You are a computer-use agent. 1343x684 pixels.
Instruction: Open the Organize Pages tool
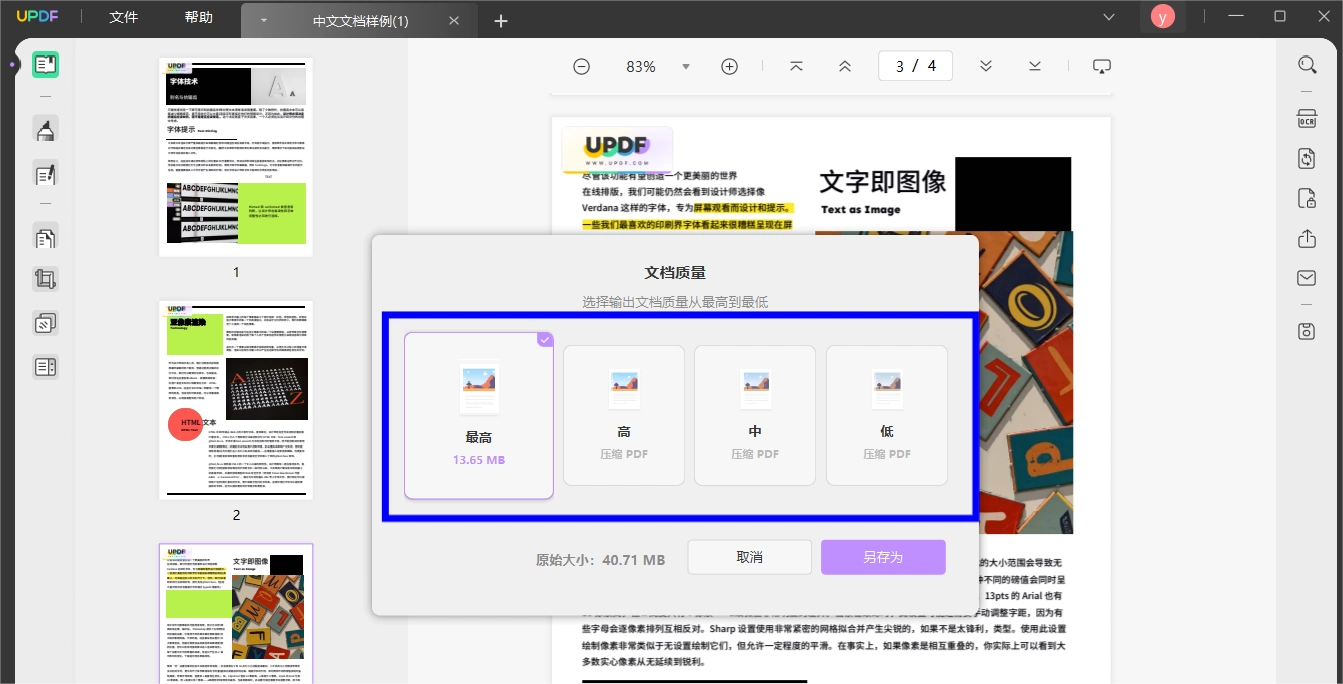coord(45,237)
